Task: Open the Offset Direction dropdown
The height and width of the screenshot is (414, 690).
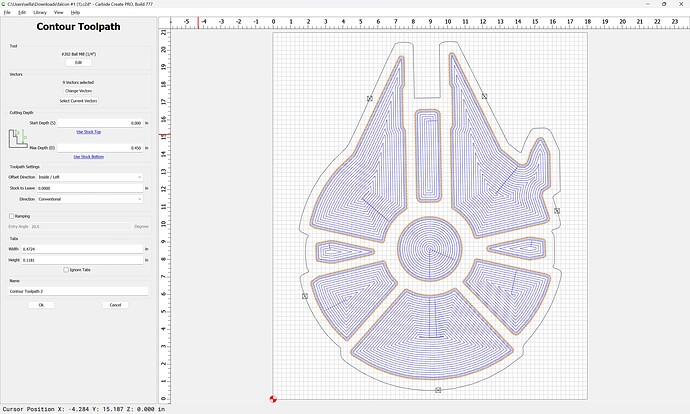Action: (91, 177)
